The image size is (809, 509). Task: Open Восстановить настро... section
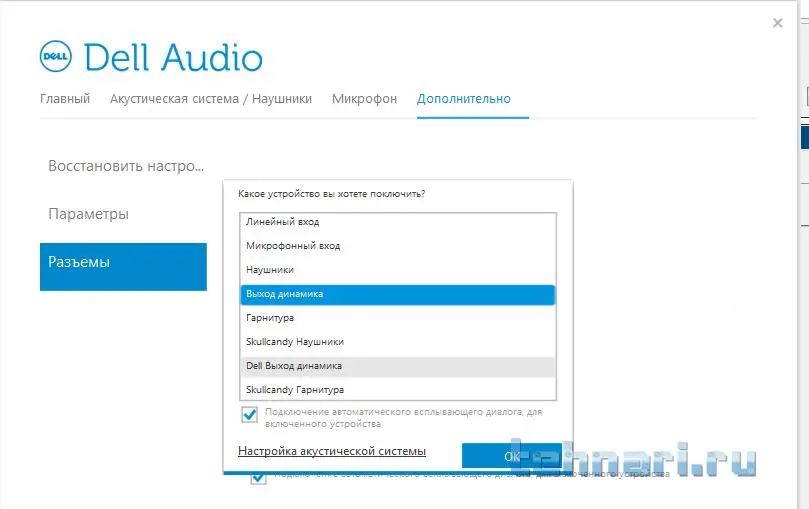[x=126, y=166]
